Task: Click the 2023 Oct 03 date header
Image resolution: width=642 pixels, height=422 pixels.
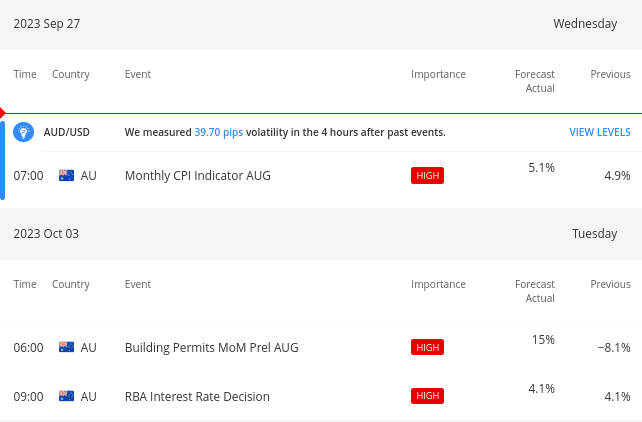Action: [x=46, y=234]
